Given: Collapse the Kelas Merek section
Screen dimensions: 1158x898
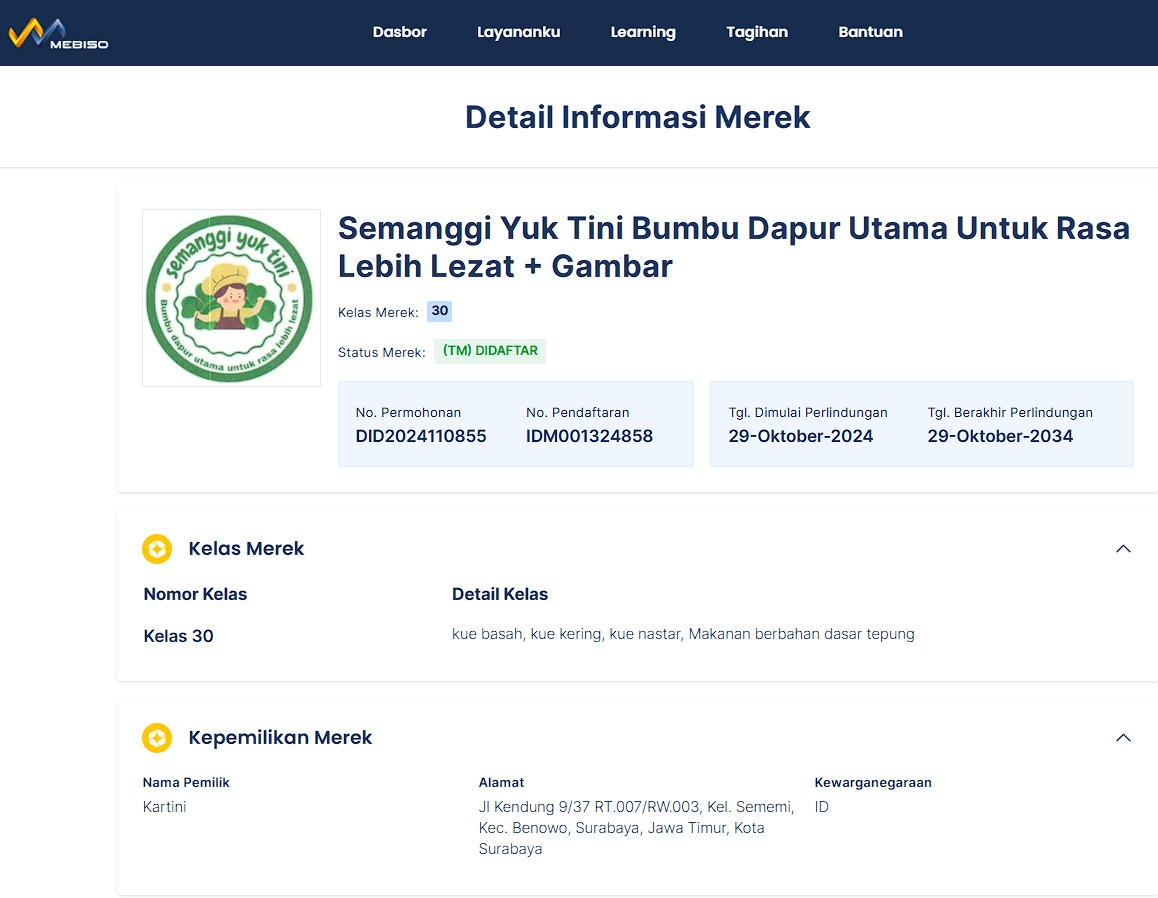Looking at the screenshot, I should pos(1123,549).
